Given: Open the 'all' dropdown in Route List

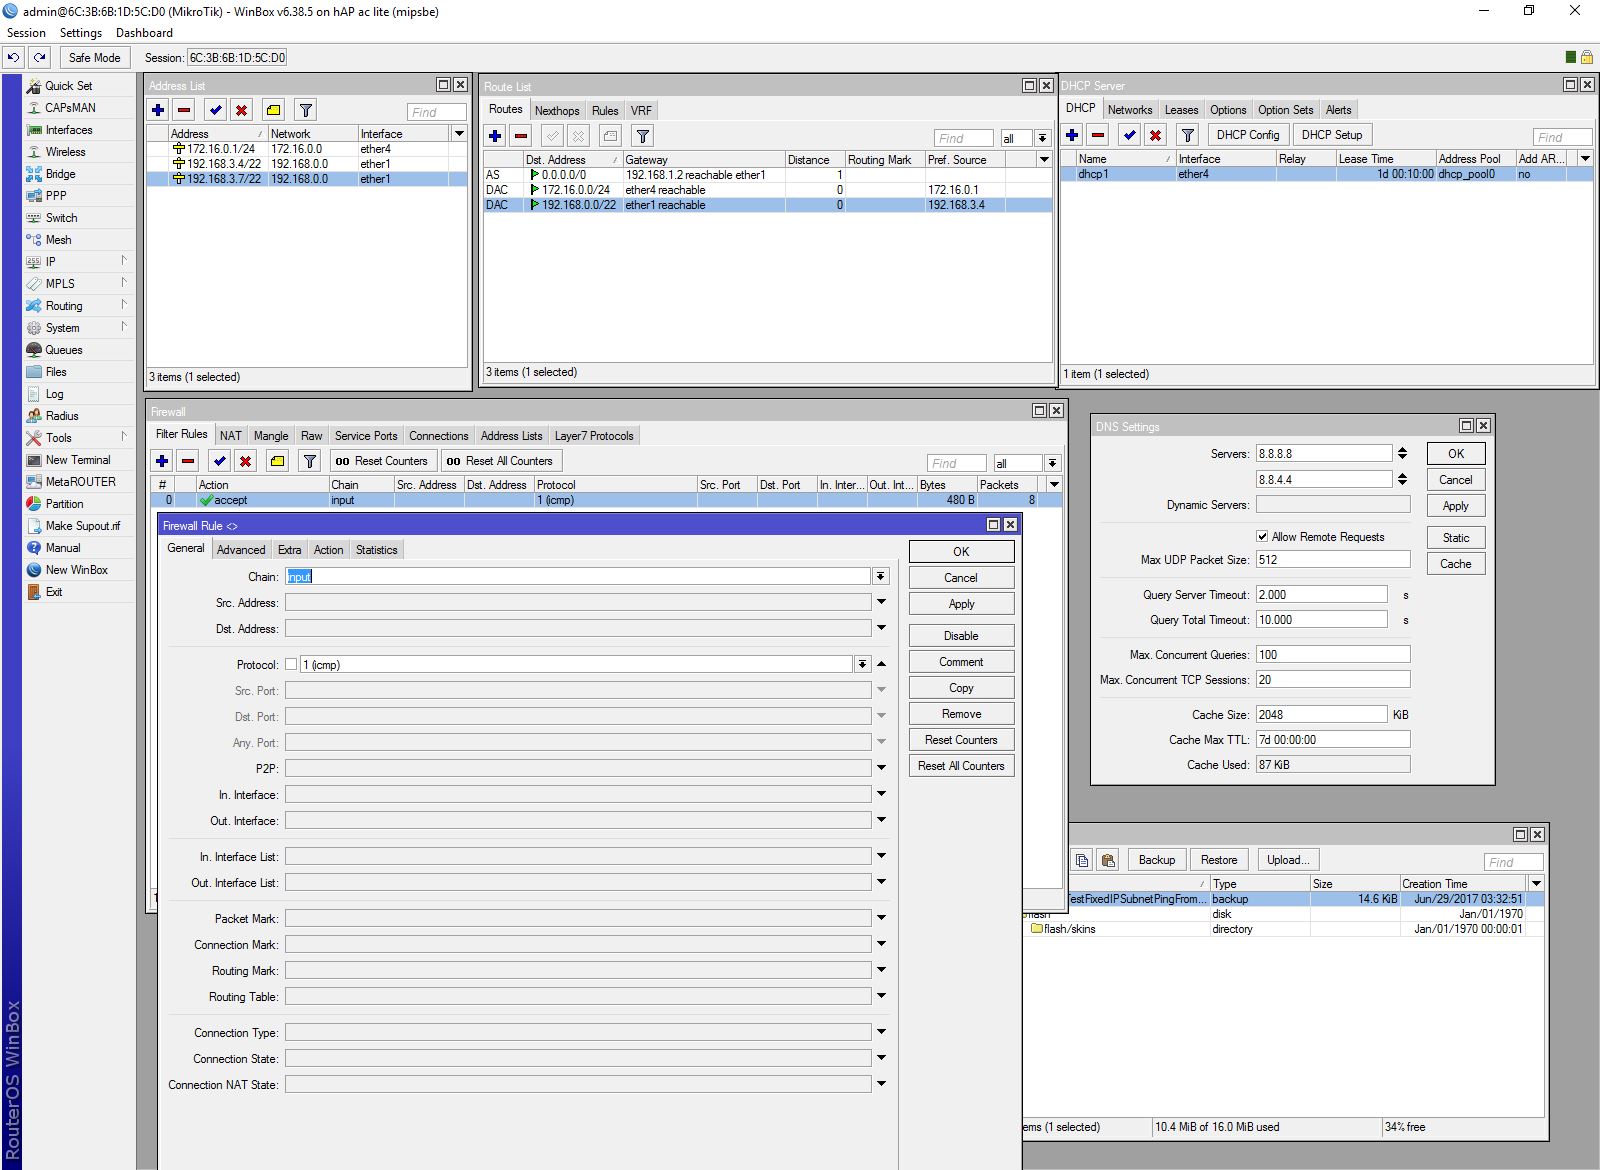Looking at the screenshot, I should [1042, 138].
